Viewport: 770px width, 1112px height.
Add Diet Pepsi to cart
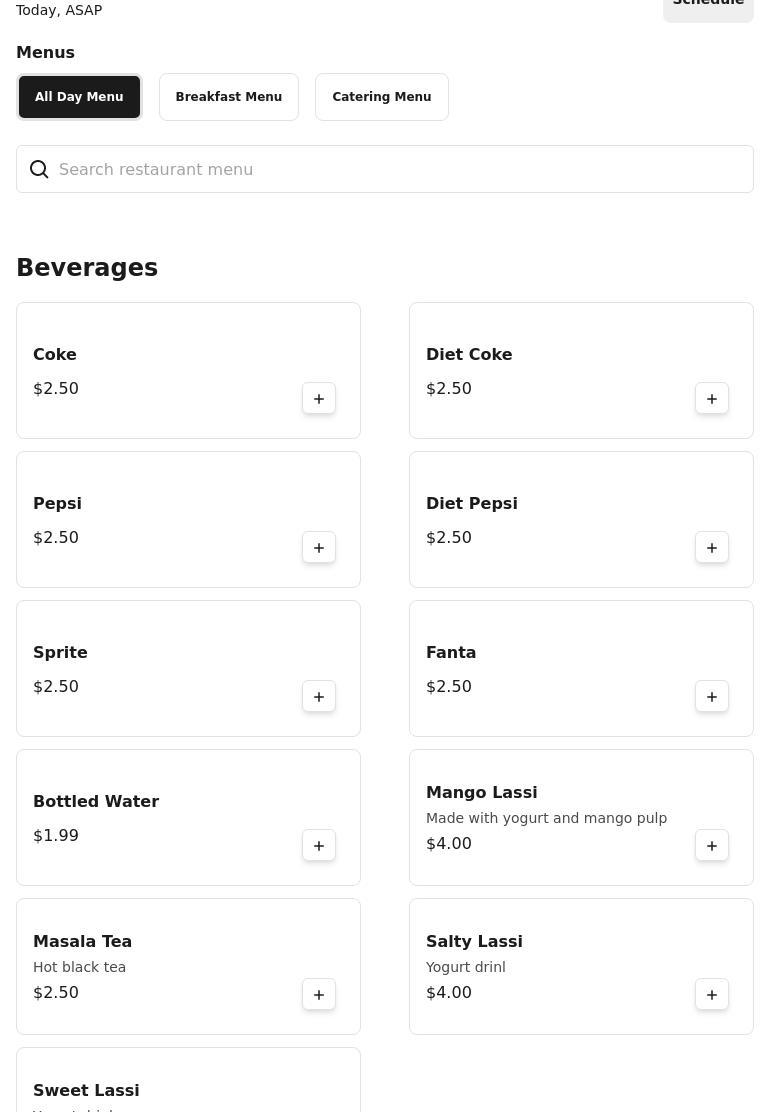712,547
